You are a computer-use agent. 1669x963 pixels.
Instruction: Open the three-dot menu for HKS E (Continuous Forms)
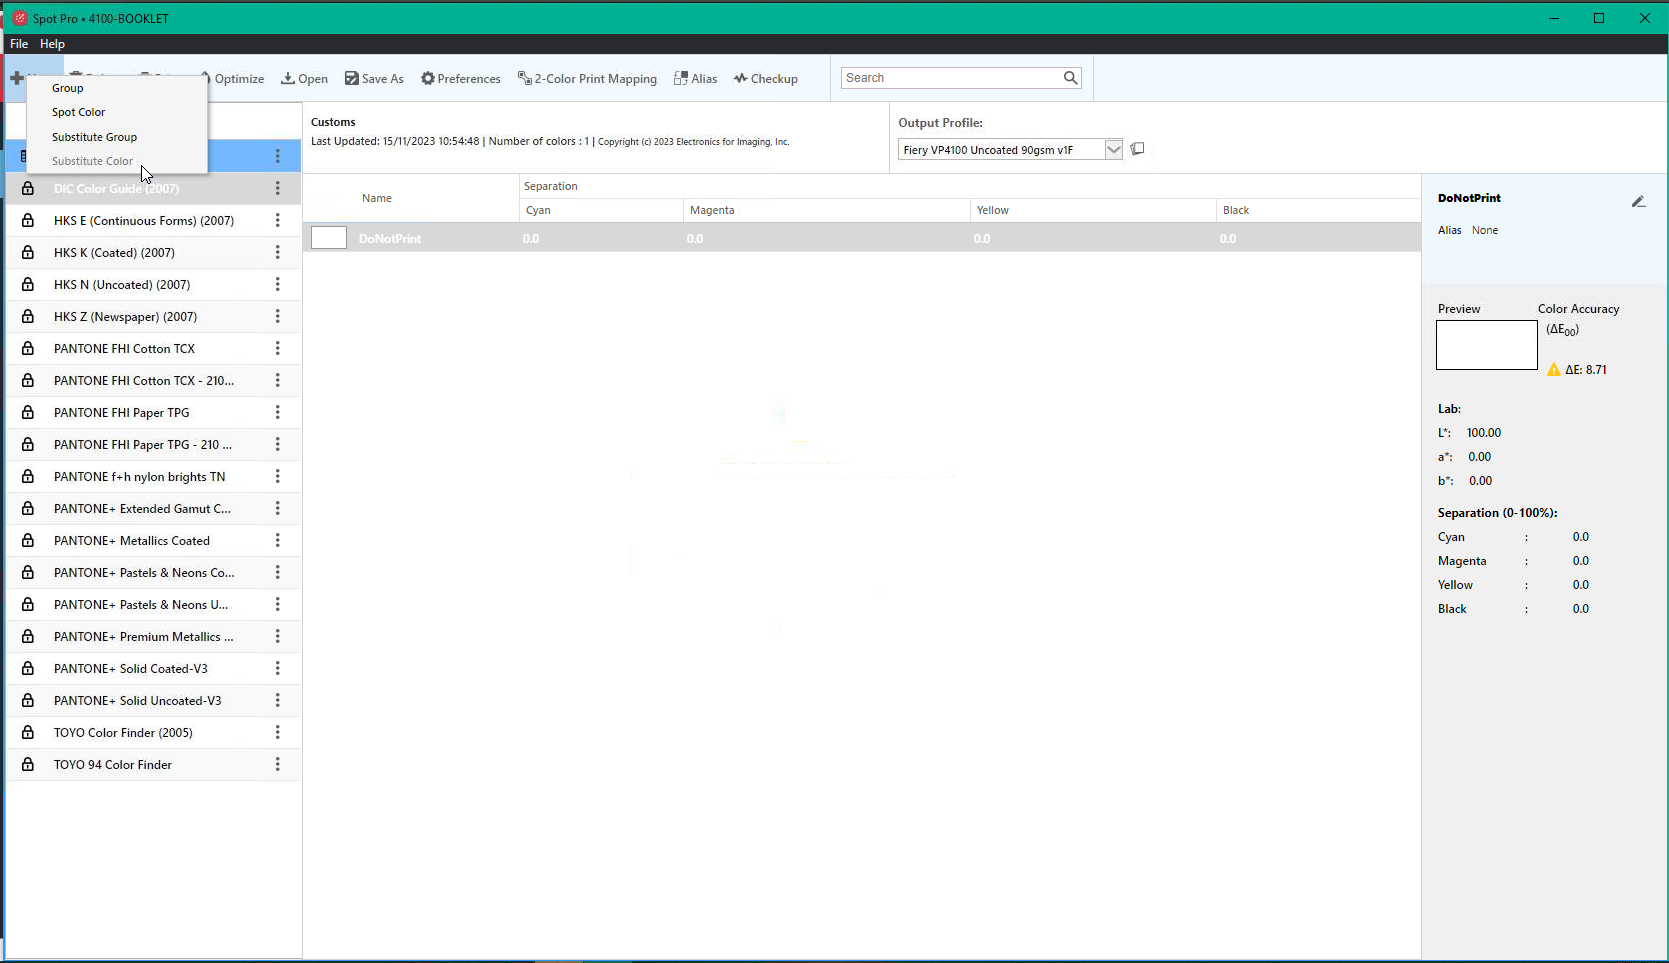(278, 220)
